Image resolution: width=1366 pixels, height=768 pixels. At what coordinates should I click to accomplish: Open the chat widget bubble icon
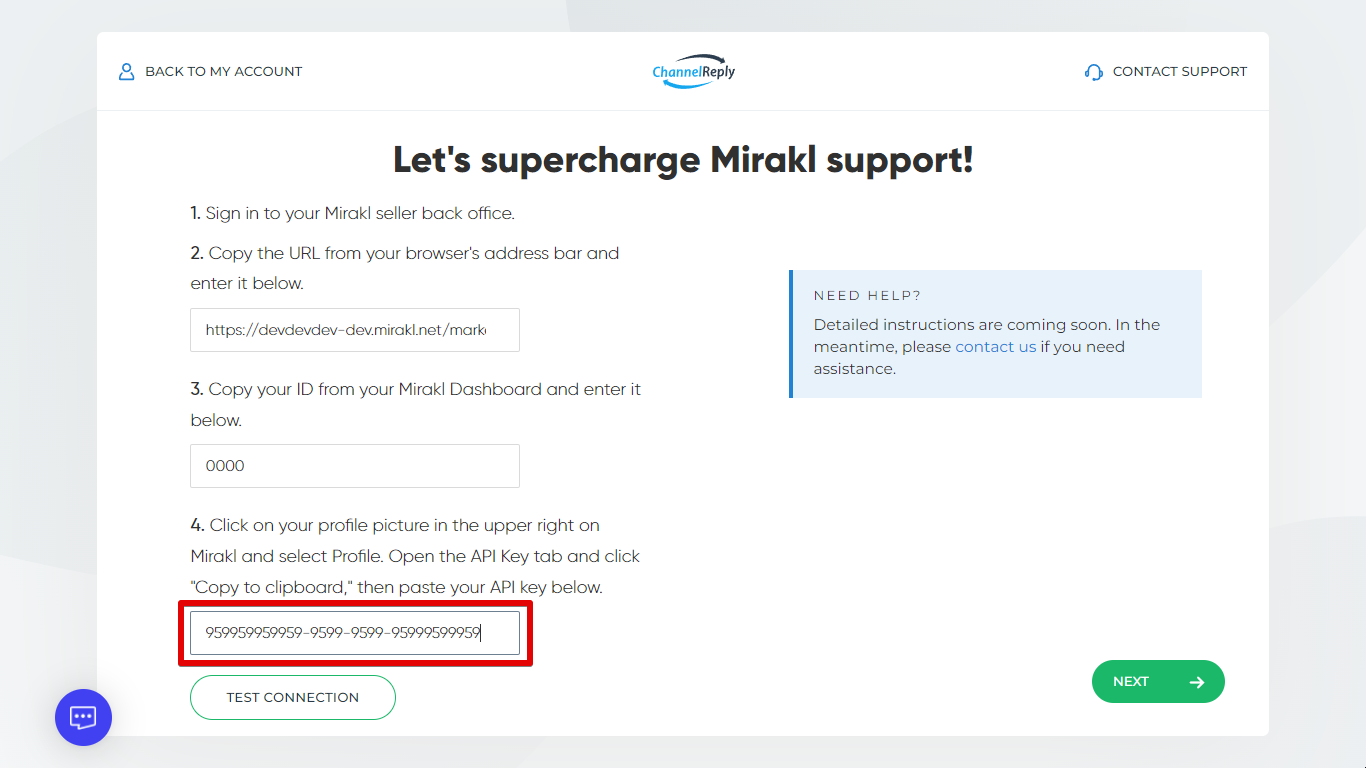point(83,717)
